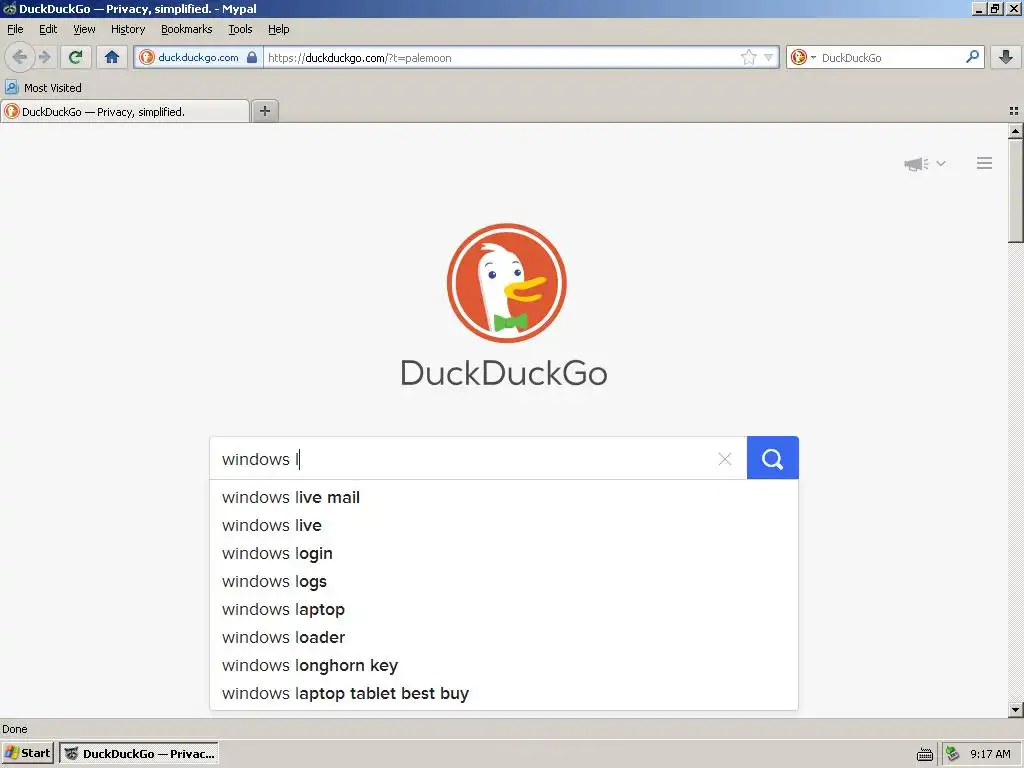Click the padlock site security icon
The width and height of the screenshot is (1024, 768).
coord(252,57)
